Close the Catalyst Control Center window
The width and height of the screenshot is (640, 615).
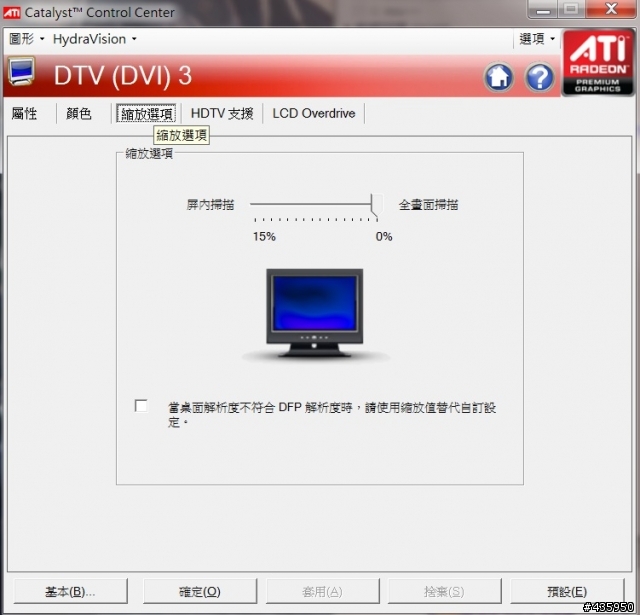[611, 9]
